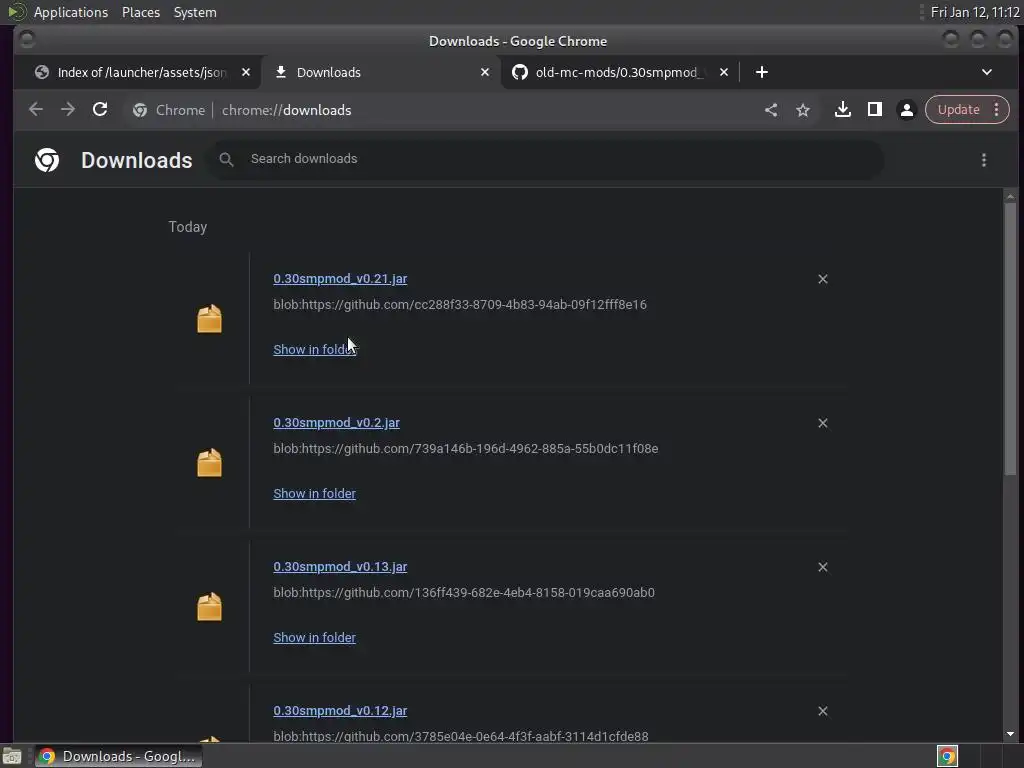Click the Downloads - Google Chrome taskbar button
The width and height of the screenshot is (1024, 768).
pos(118,756)
